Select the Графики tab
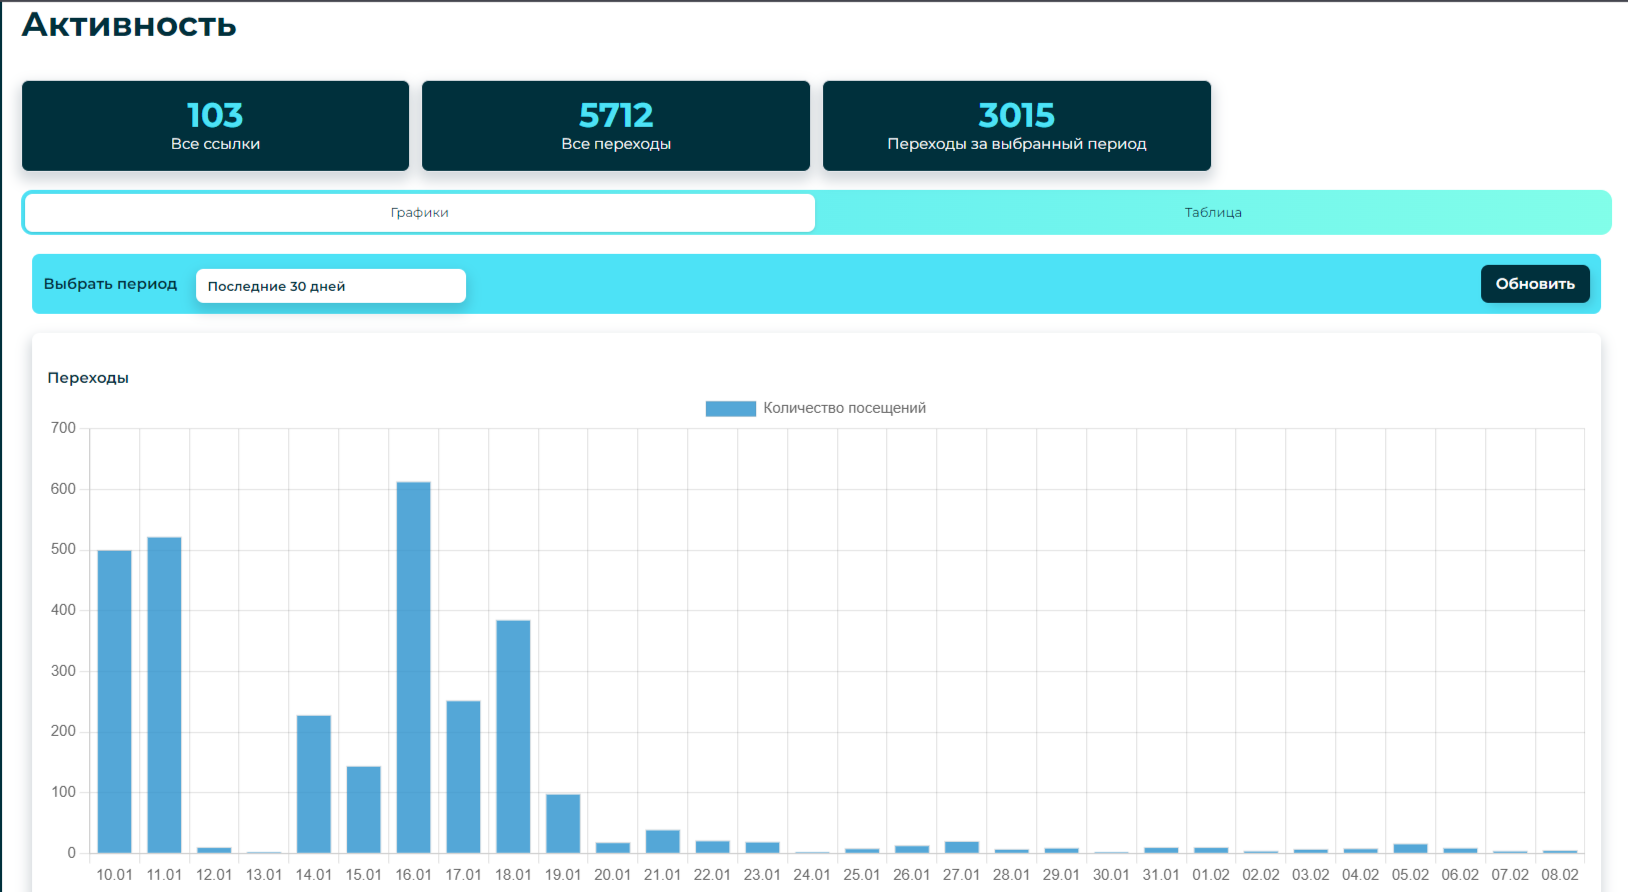 (x=419, y=212)
